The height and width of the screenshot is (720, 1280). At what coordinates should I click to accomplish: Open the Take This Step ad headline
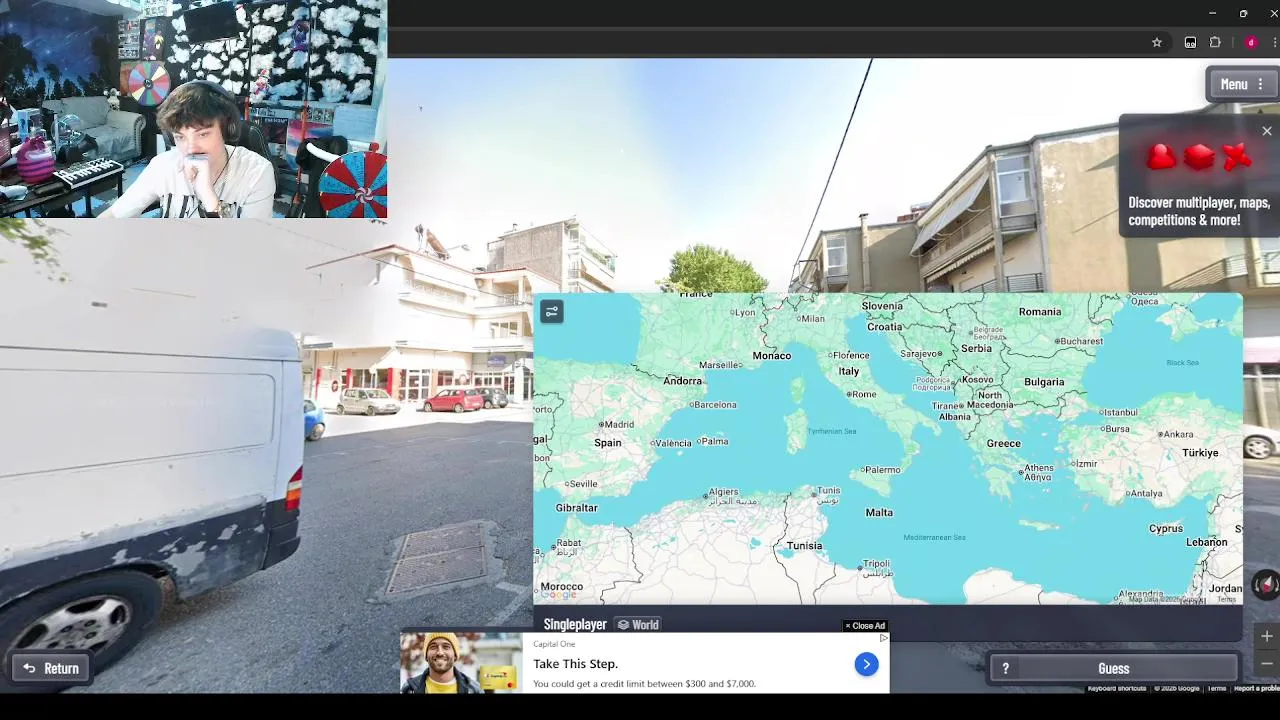(575, 664)
